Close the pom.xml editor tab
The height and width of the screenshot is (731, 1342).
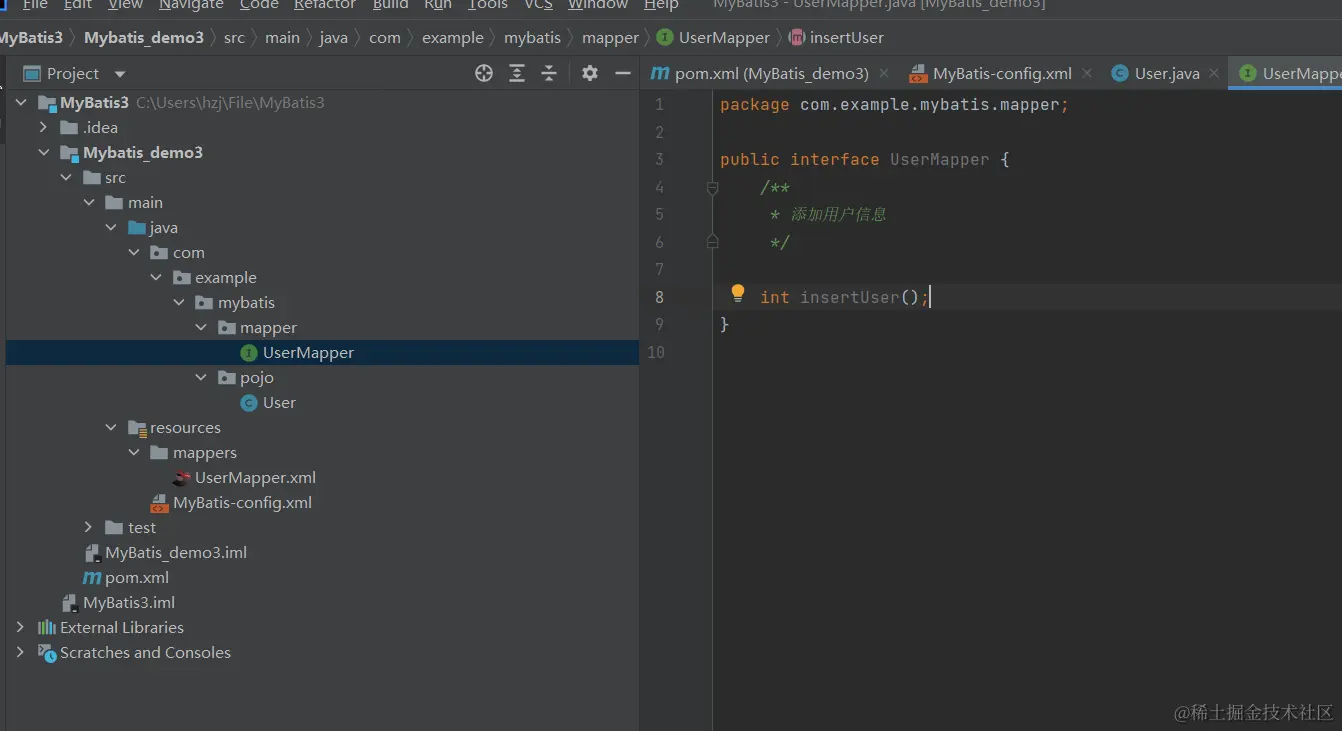[883, 73]
